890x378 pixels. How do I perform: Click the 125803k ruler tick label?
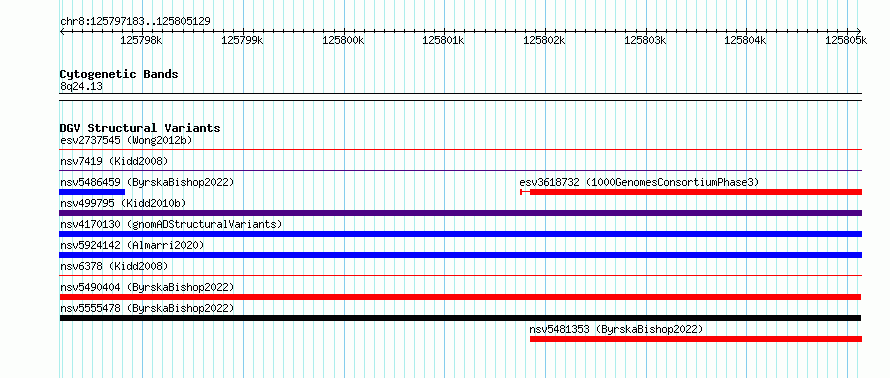click(x=645, y=40)
